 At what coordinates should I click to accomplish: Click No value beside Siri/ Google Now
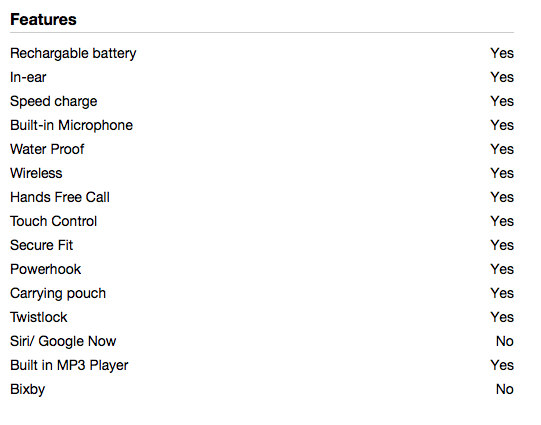(x=505, y=341)
